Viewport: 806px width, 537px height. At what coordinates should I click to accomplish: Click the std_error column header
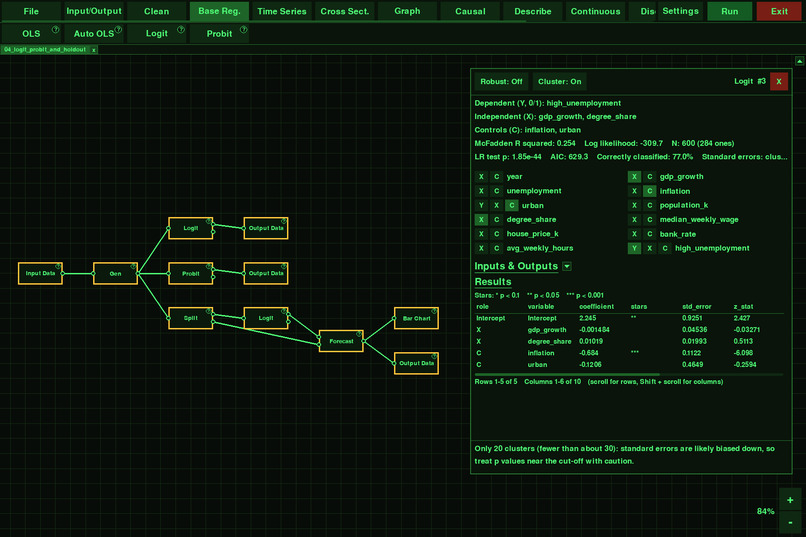pos(697,307)
